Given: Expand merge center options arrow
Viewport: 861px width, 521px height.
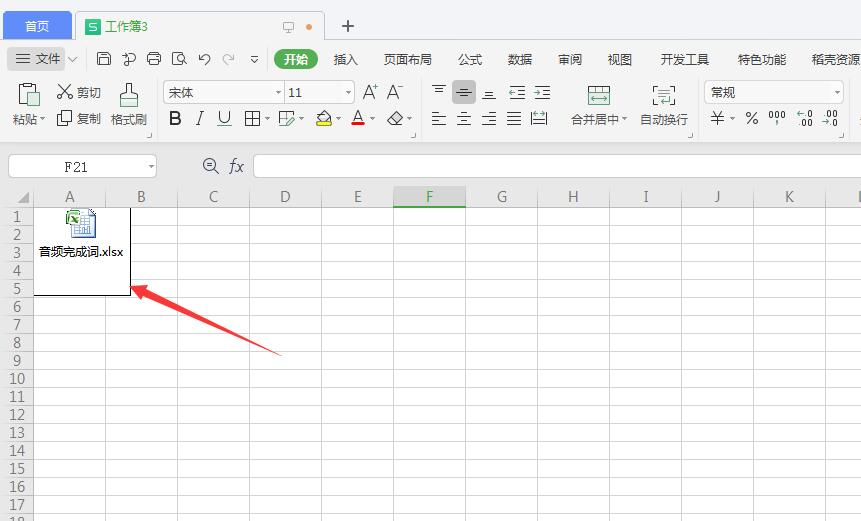Looking at the screenshot, I should 624,119.
